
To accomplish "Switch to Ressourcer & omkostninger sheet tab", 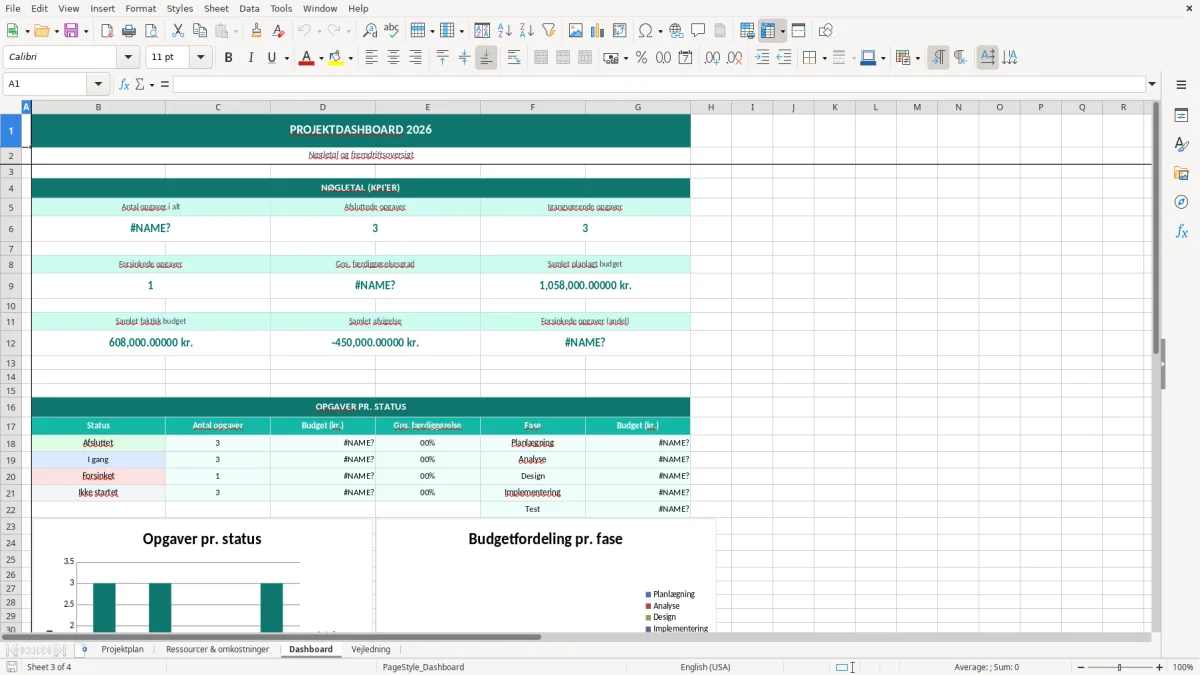I will [x=217, y=649].
